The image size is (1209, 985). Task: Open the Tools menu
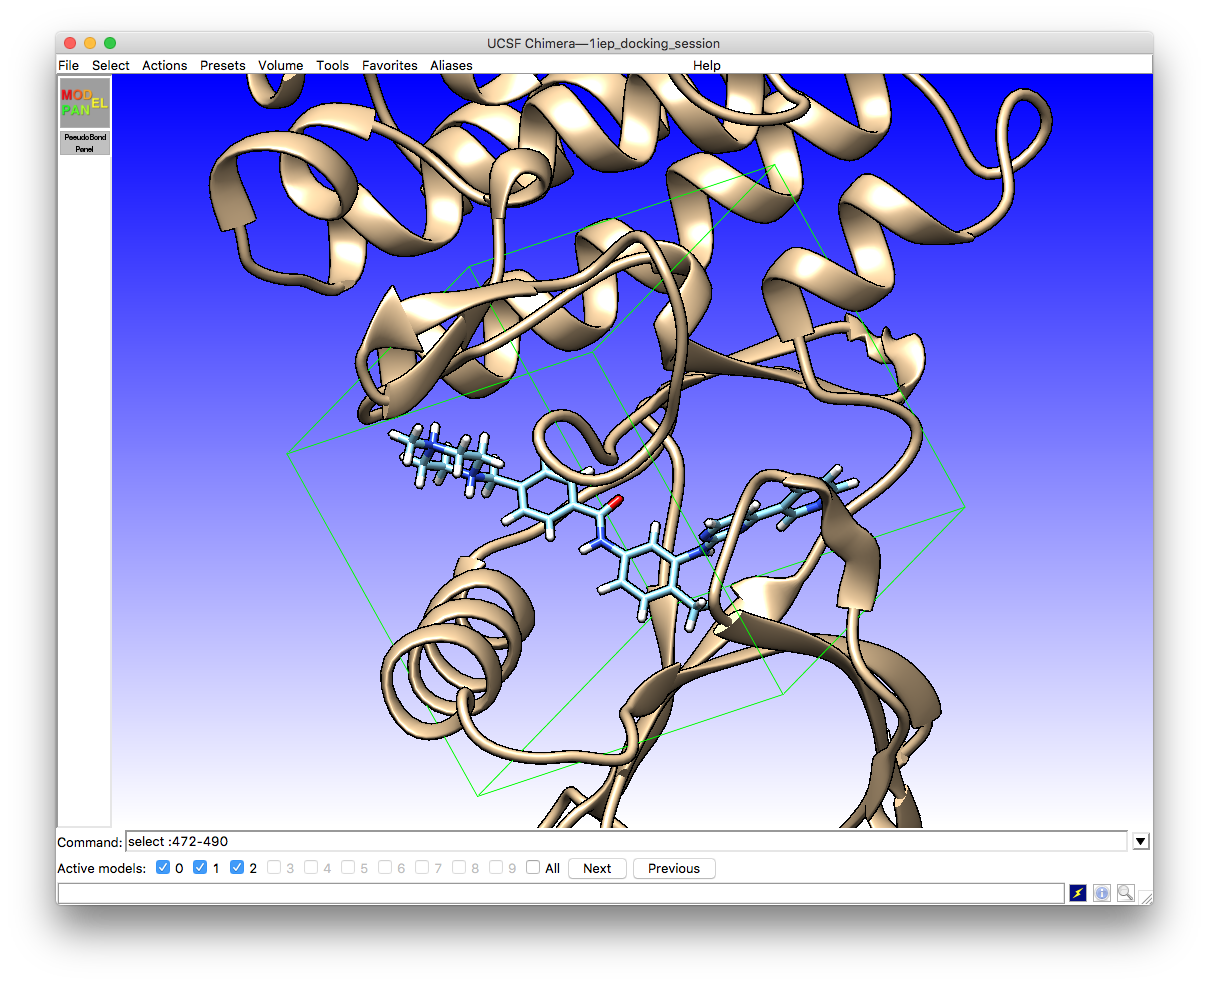point(332,65)
